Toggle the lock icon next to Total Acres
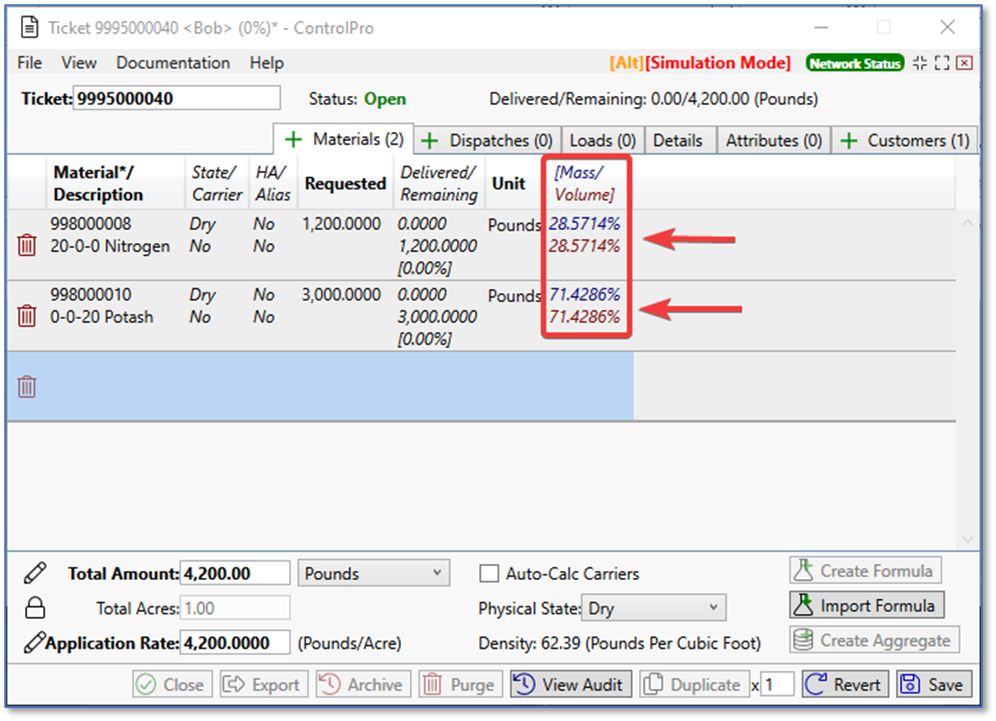This screenshot has width=996, height=721. [x=35, y=608]
